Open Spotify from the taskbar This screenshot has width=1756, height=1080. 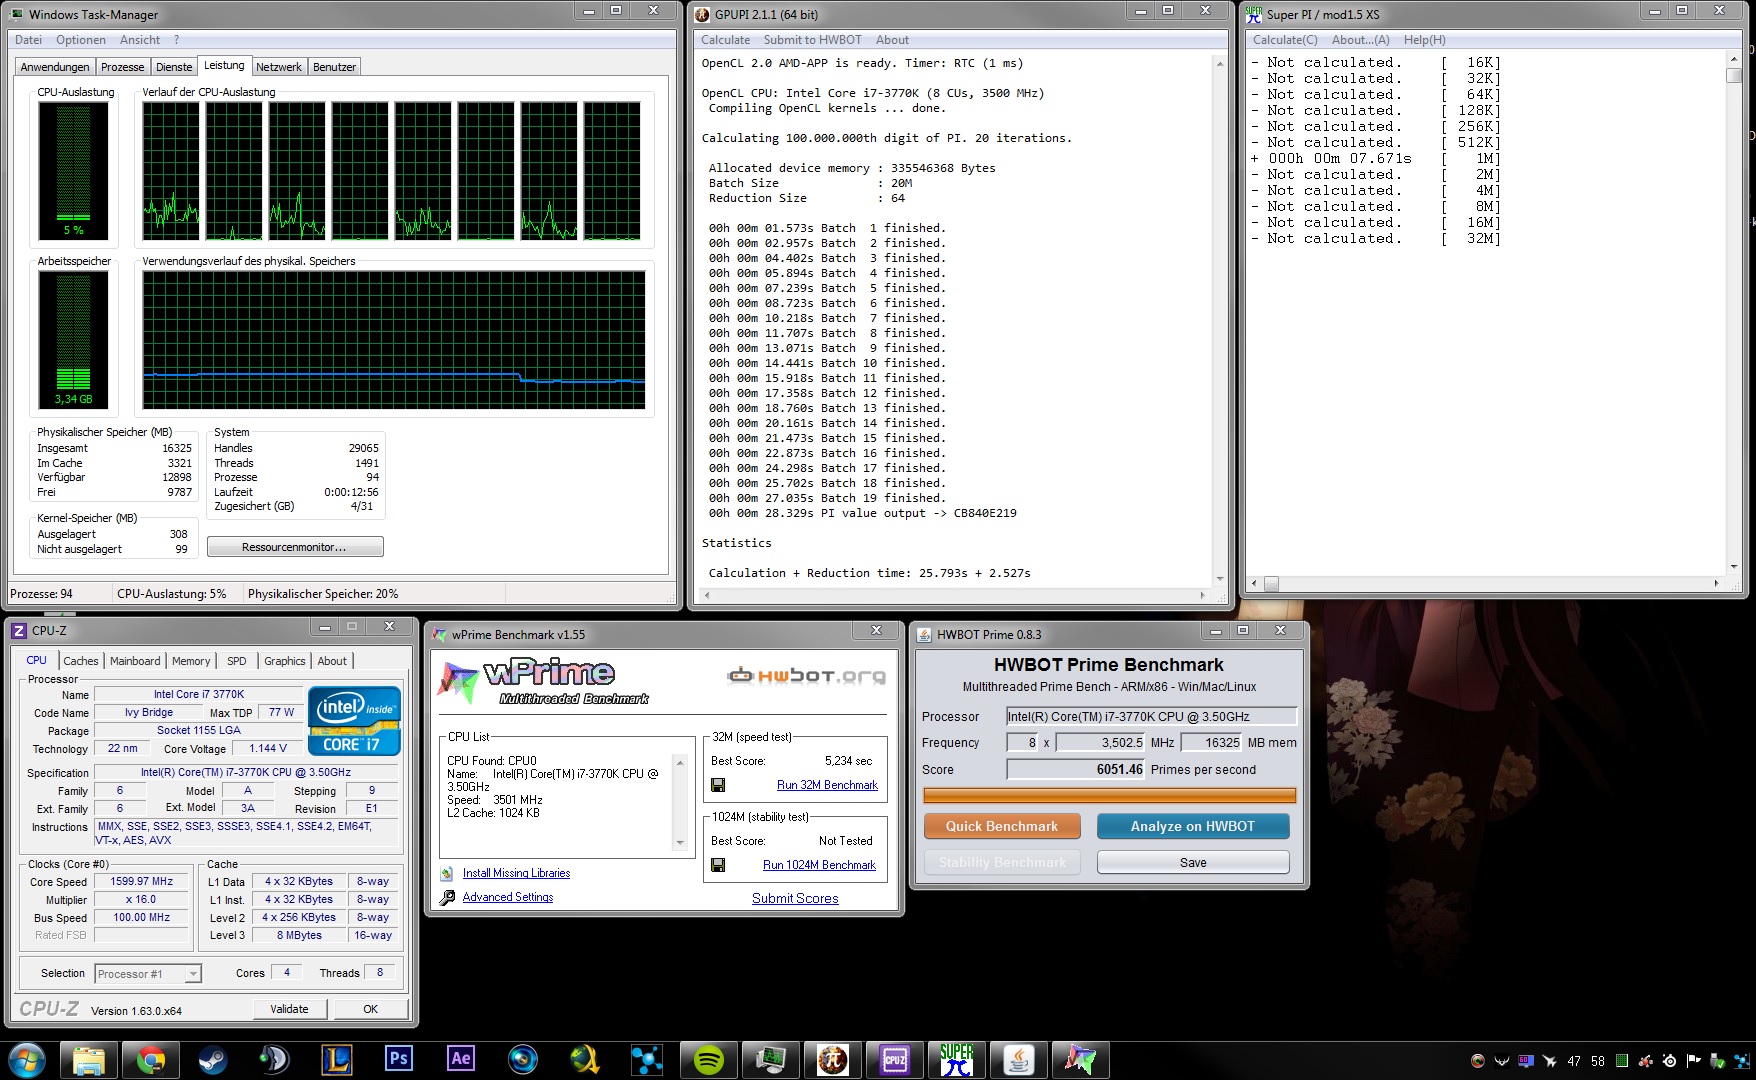708,1059
